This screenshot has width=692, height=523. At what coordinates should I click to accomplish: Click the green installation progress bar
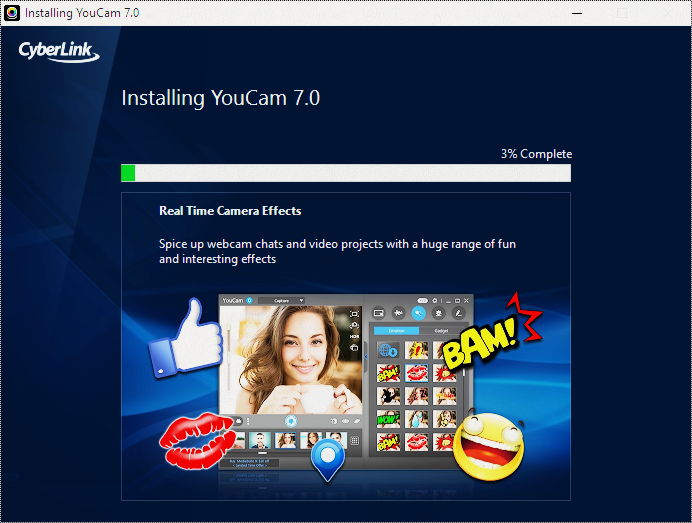[346, 173]
